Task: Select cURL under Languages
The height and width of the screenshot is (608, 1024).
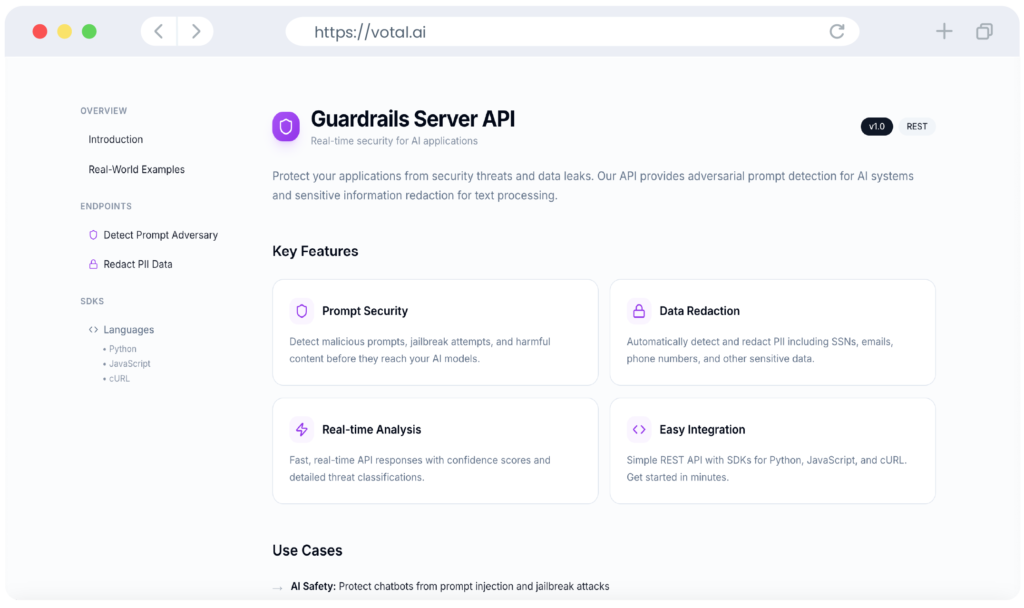Action: pyautogui.click(x=118, y=378)
